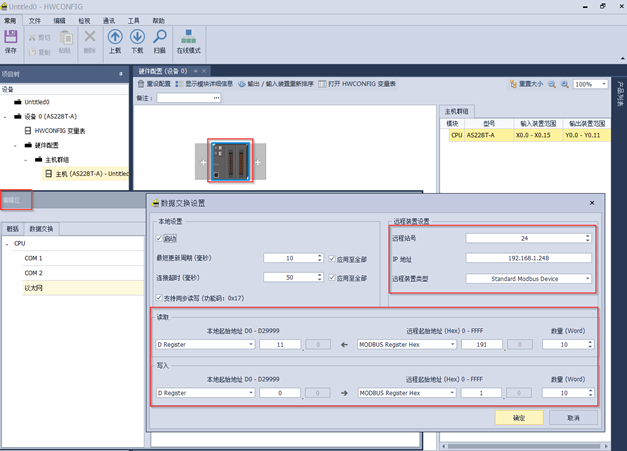Click the 保存 (Save) toolbar icon
Viewport: 627px width, 451px height.
click(11, 41)
